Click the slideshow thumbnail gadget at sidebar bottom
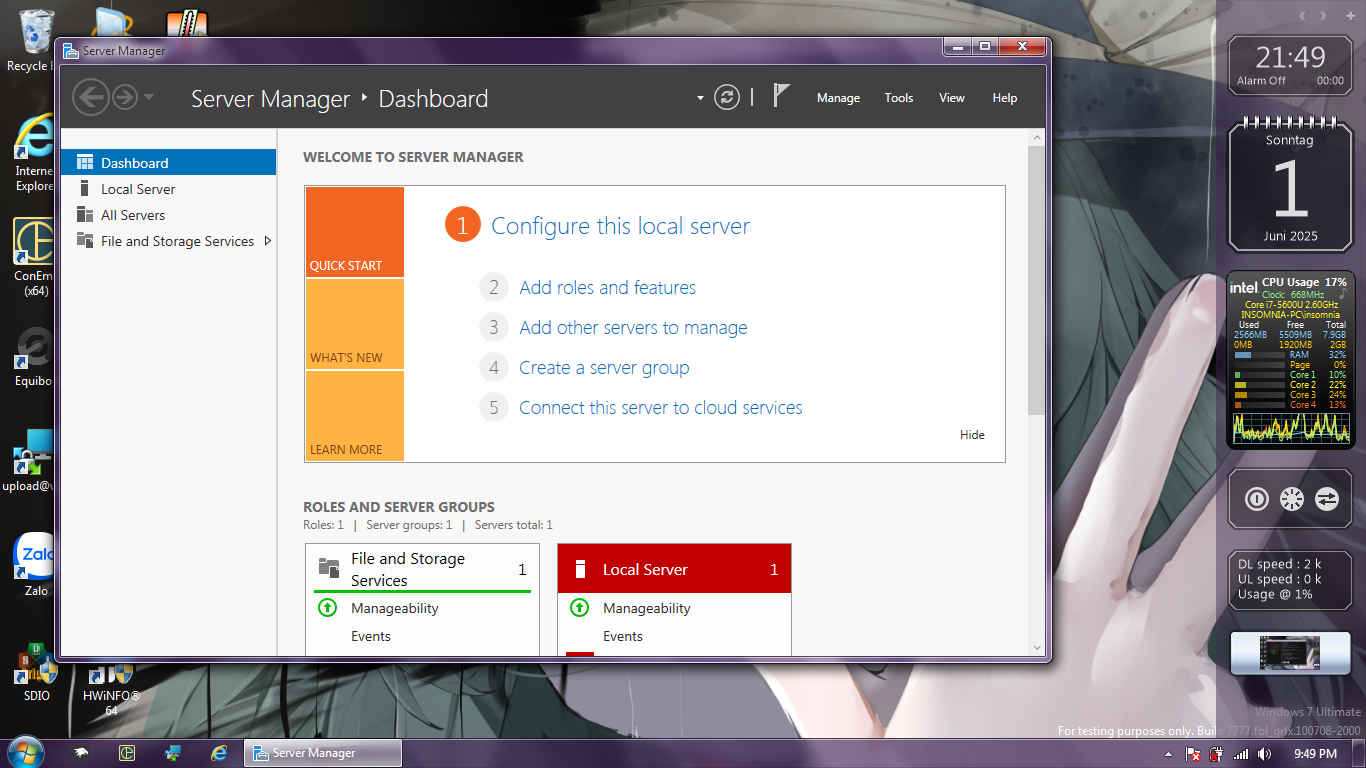Screen dimensions: 1366x768 pyautogui.click(x=1290, y=652)
